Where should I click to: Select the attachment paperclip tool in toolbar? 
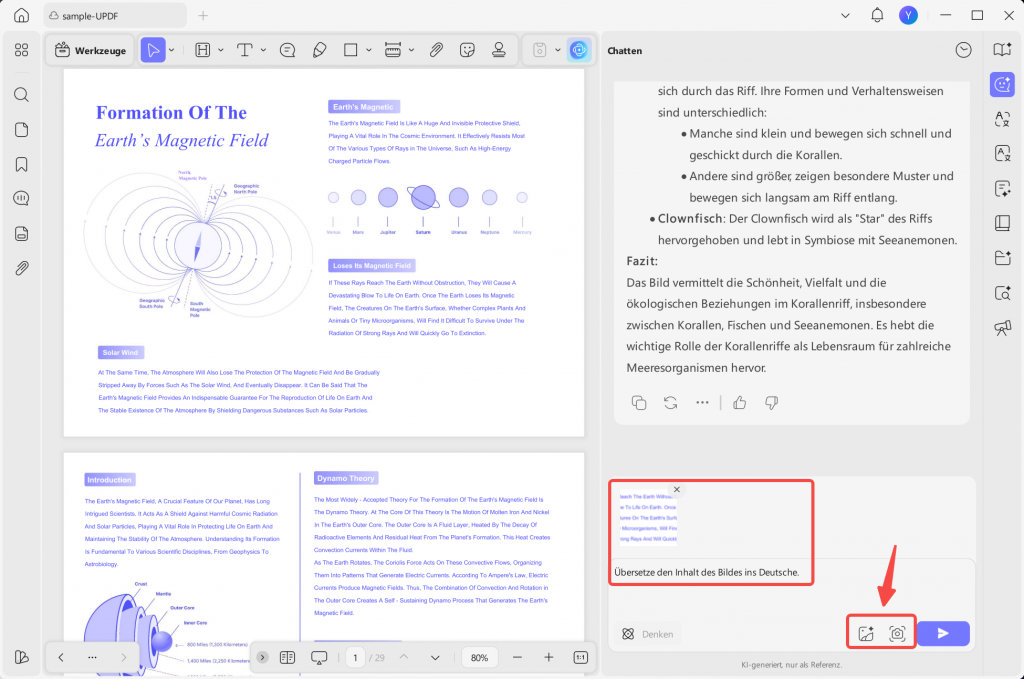tap(436, 50)
